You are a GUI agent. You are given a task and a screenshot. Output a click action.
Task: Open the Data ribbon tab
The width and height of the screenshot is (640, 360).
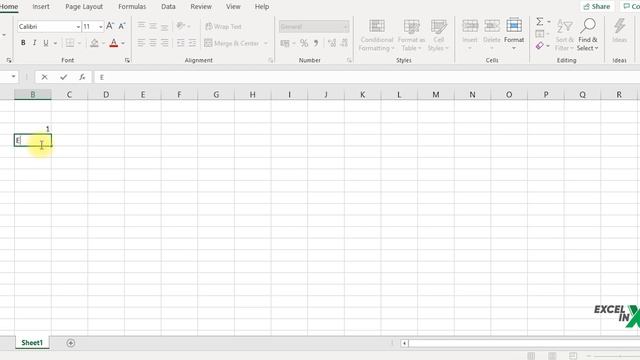(x=168, y=7)
